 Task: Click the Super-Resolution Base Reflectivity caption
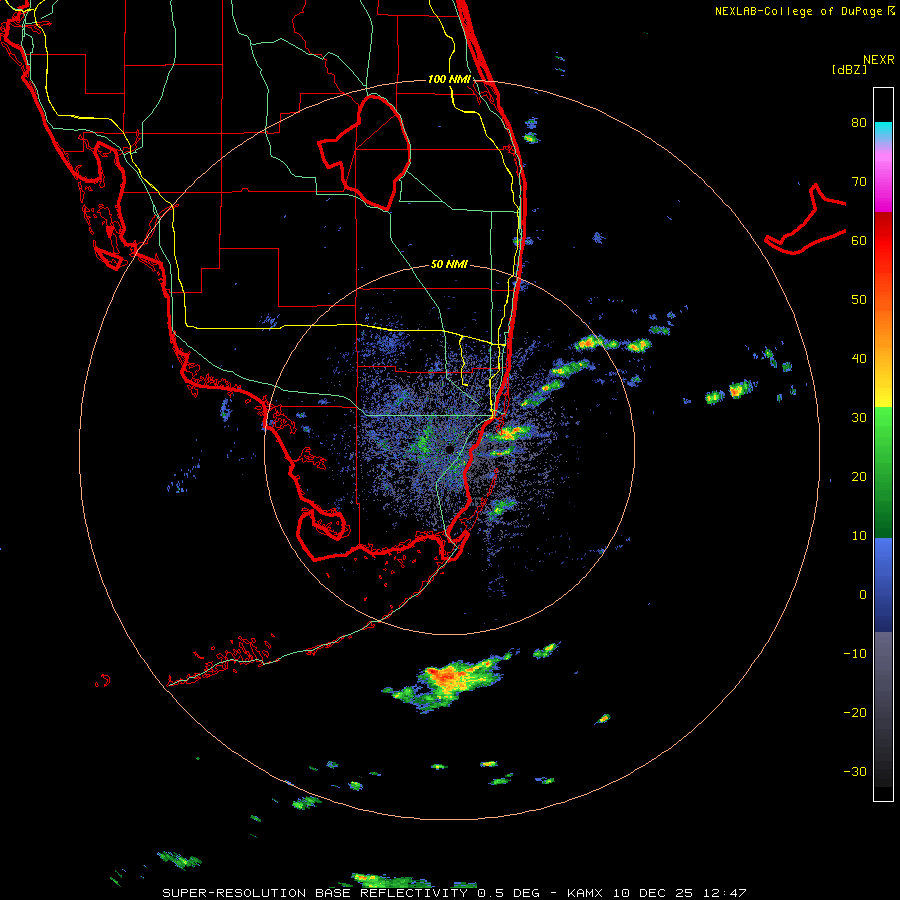tap(455, 893)
